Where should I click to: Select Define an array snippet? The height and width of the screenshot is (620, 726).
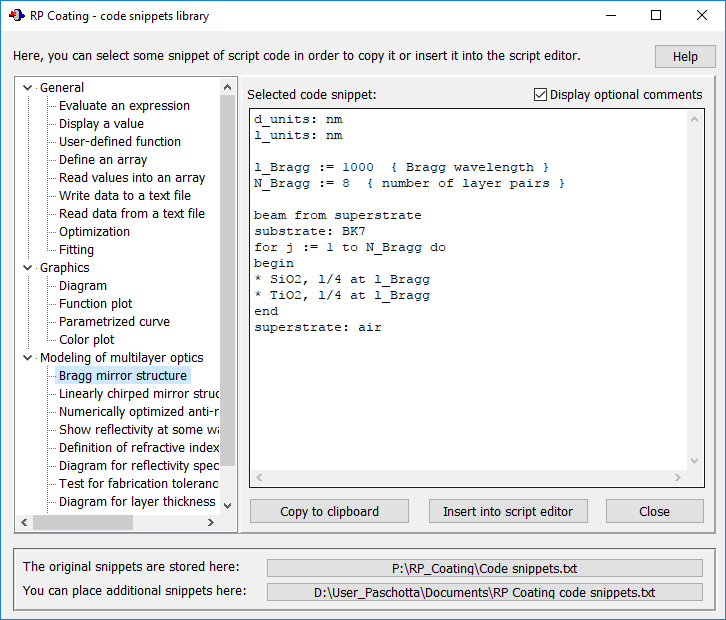[x=103, y=160]
